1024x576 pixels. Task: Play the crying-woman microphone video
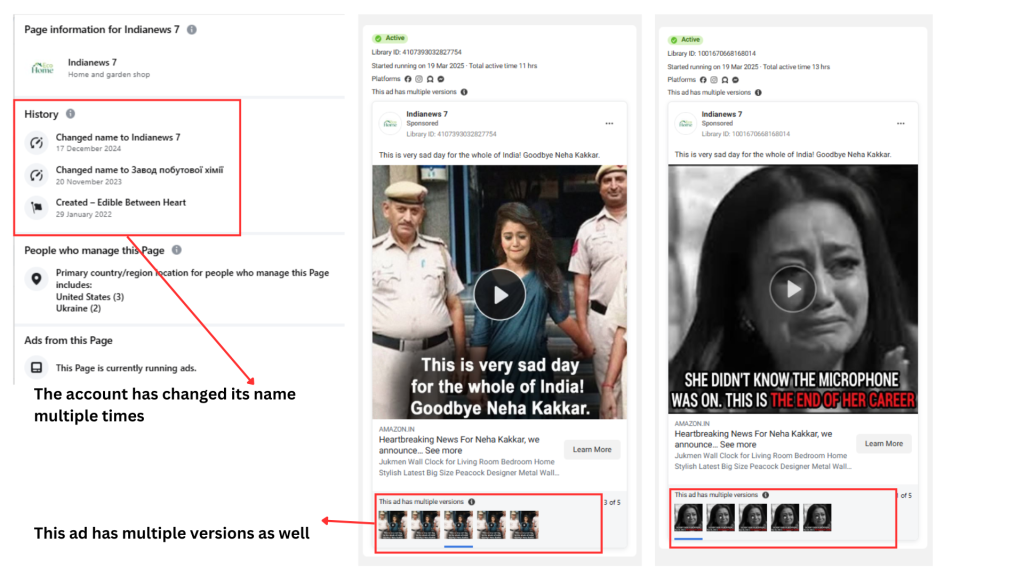point(793,289)
